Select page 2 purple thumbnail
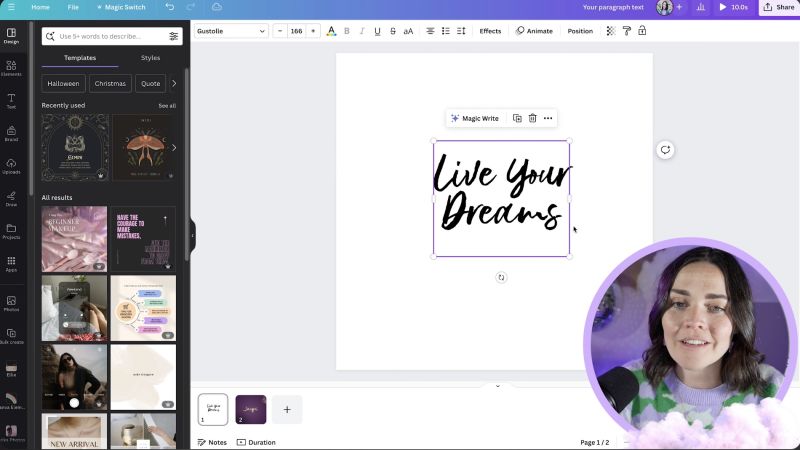800x450 pixels. (251, 409)
